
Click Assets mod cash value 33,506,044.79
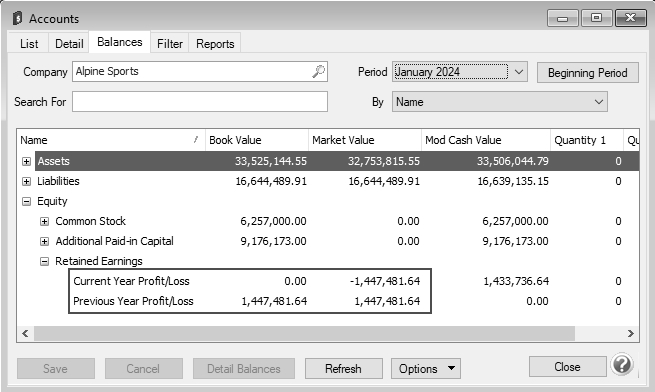click(513, 161)
